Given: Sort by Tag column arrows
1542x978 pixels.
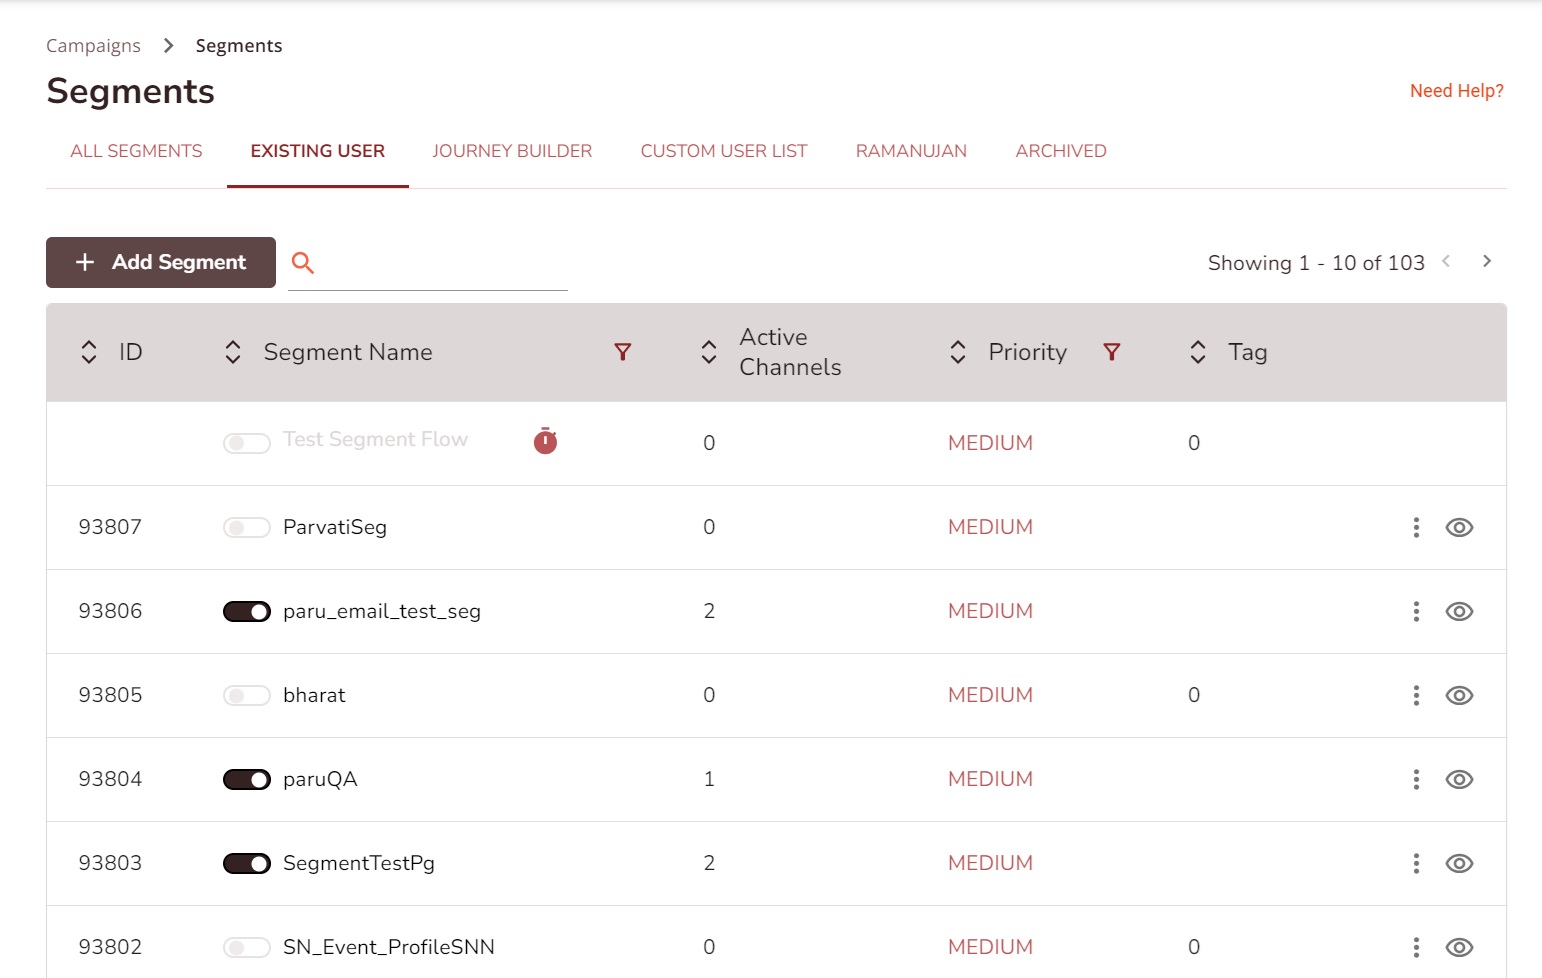Looking at the screenshot, I should point(1197,352).
